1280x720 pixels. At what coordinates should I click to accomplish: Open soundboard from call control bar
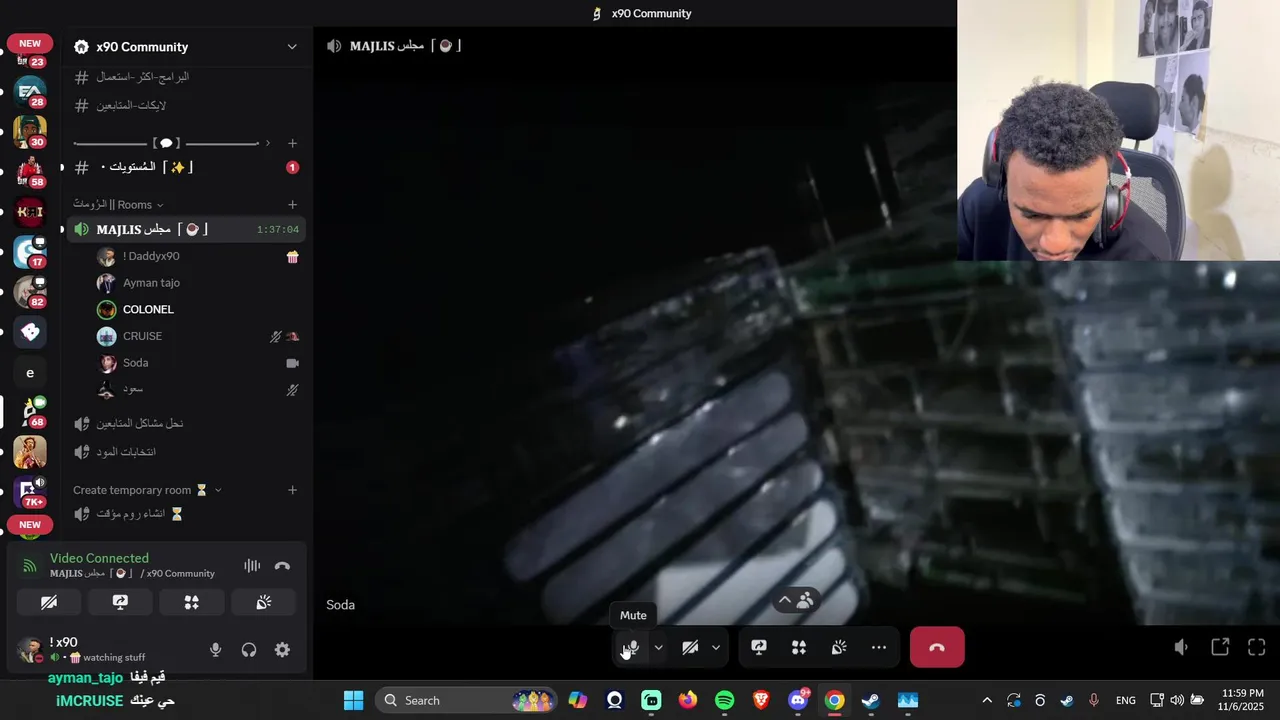[x=839, y=648]
